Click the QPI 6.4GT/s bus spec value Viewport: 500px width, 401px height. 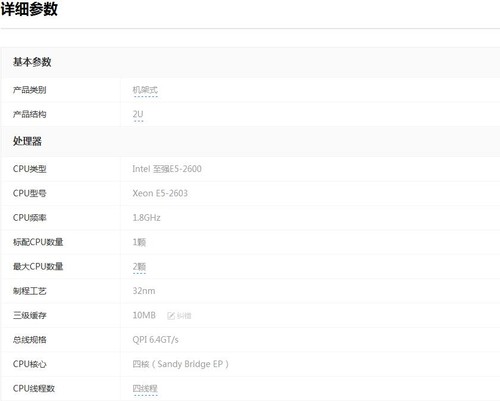[155, 340]
